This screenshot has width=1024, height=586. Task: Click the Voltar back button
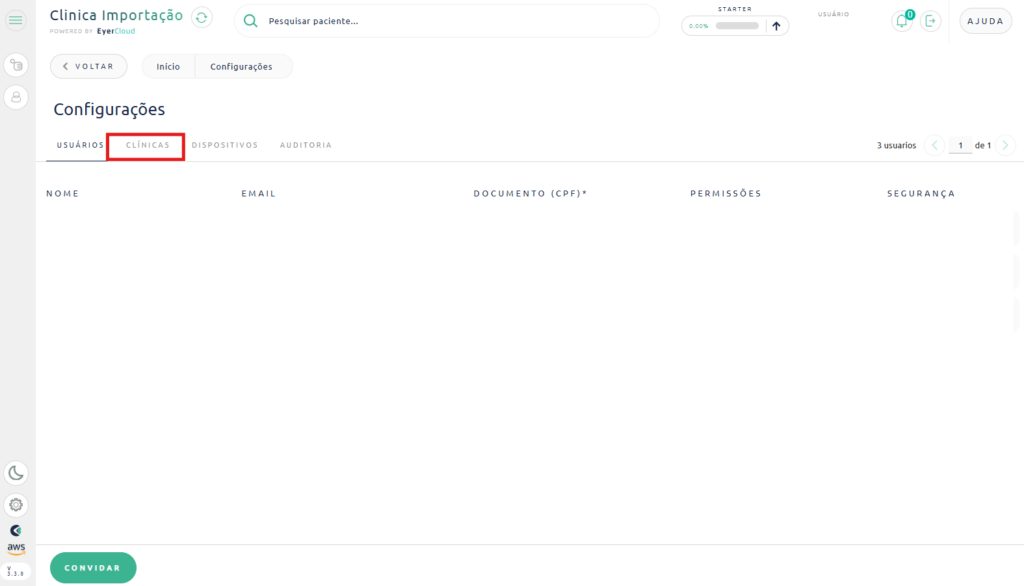[x=89, y=66]
